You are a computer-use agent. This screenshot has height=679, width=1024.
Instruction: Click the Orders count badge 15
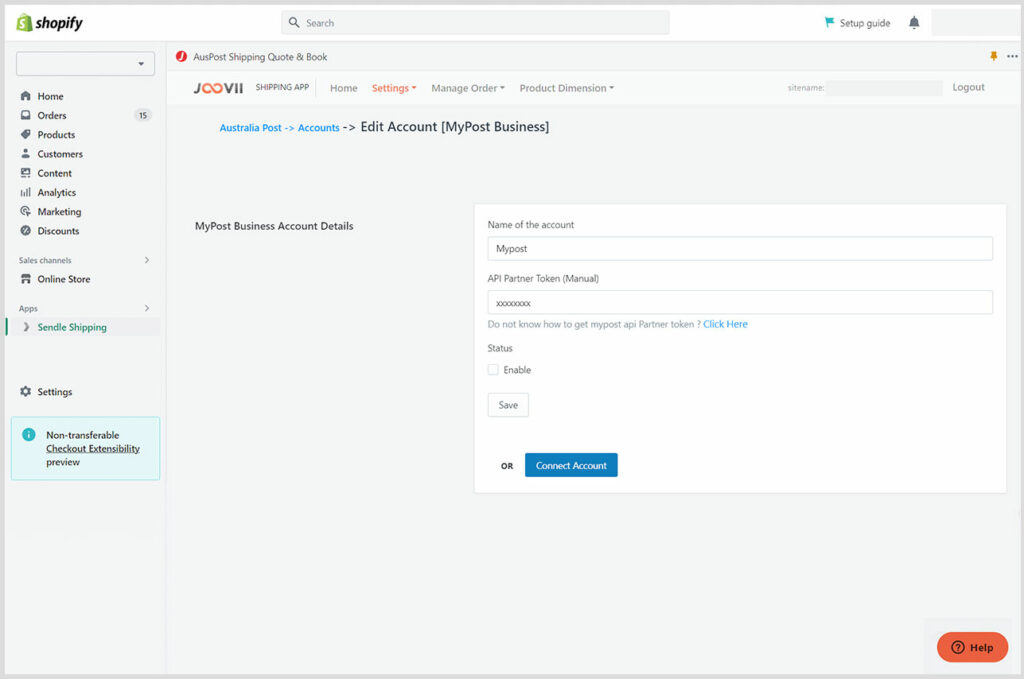pyautogui.click(x=142, y=116)
